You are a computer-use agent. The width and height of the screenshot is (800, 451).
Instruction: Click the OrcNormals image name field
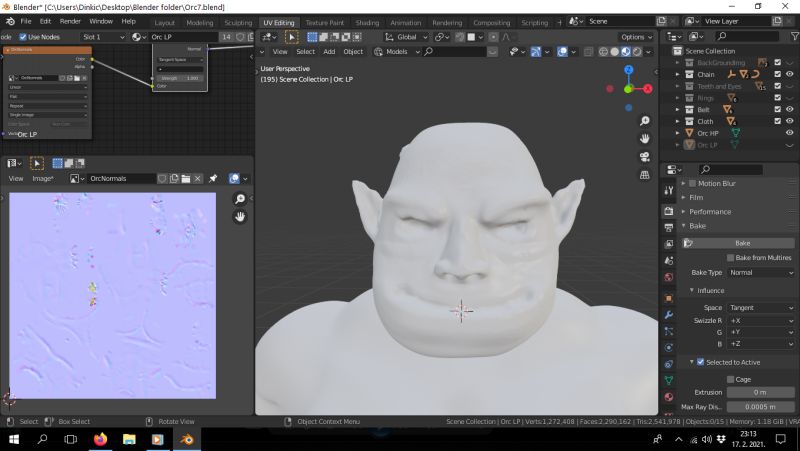pos(122,179)
